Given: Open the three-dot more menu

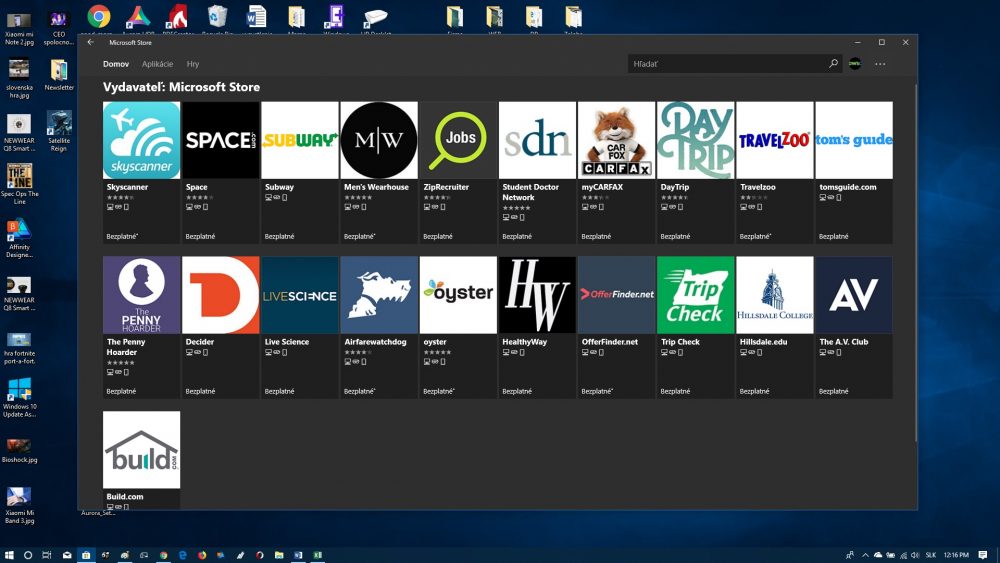Looking at the screenshot, I should point(880,64).
